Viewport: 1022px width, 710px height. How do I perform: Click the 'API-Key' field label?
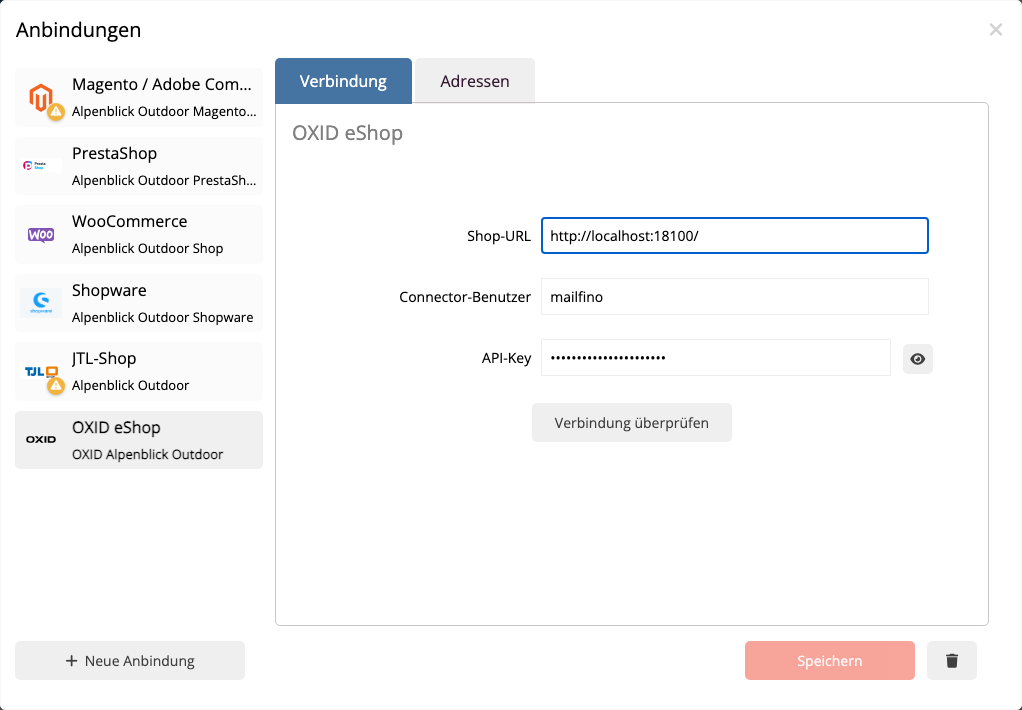[506, 358]
